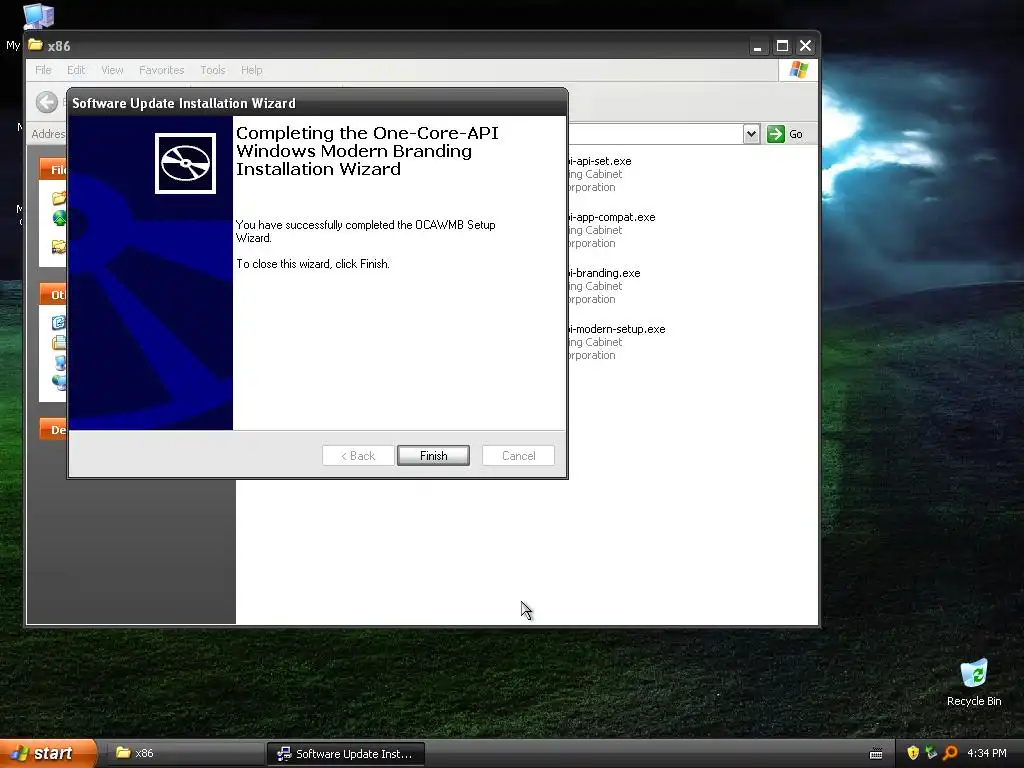The image size is (1024, 768).
Task: Open the Edit menu in x86 window
Action: pyautogui.click(x=76, y=70)
